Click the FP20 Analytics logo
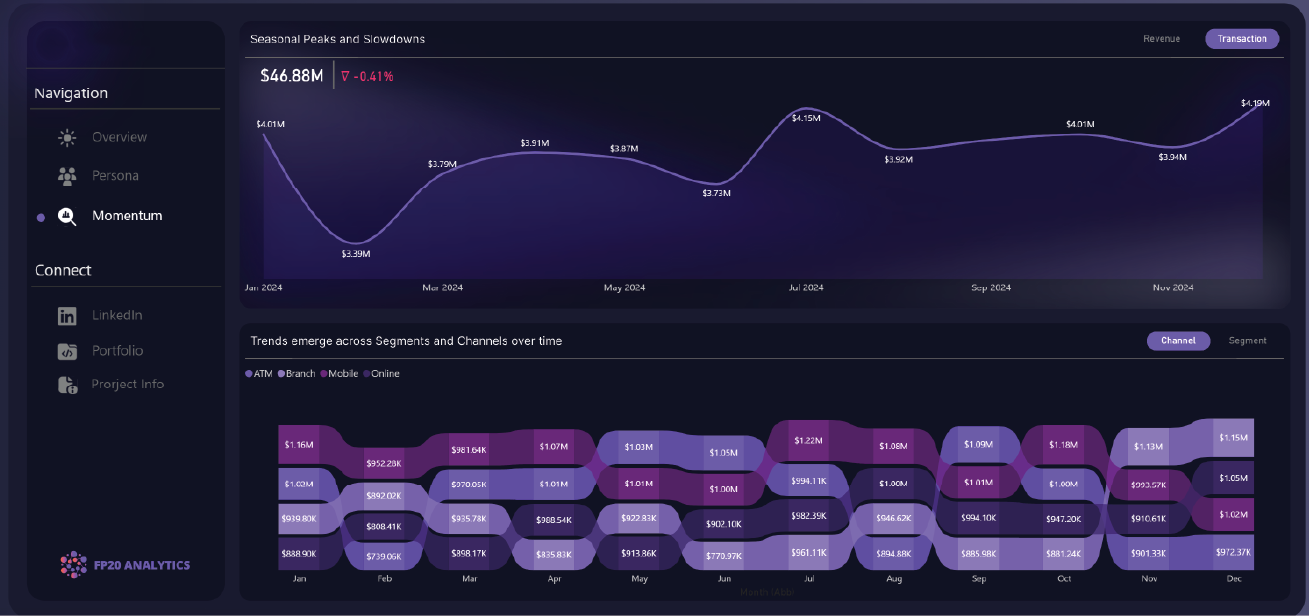 pos(125,565)
